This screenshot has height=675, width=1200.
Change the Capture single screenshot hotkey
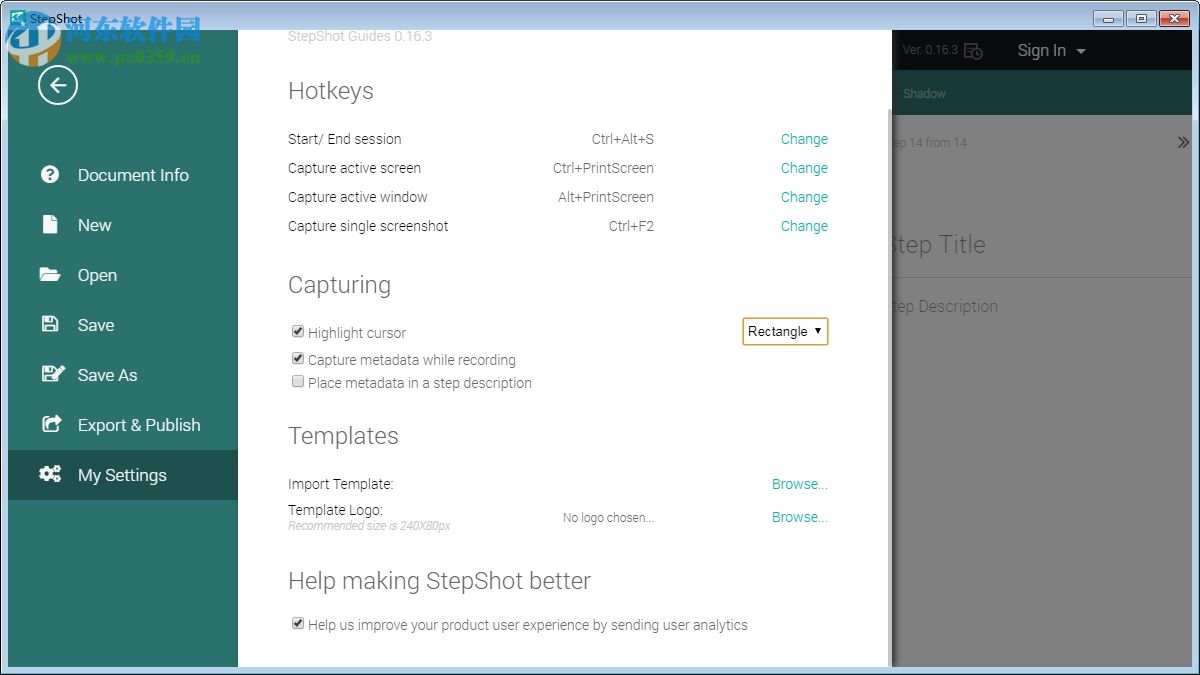point(804,226)
